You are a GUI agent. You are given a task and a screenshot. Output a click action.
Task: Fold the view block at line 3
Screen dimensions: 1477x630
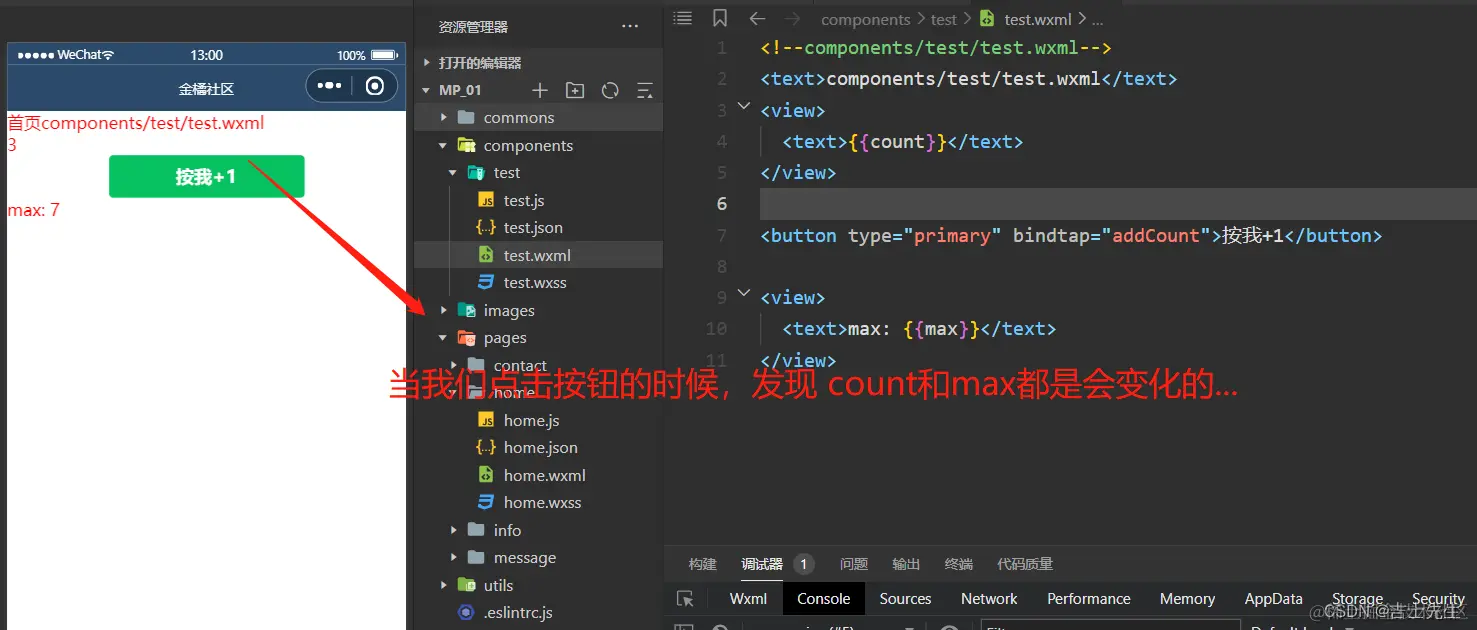coord(743,105)
